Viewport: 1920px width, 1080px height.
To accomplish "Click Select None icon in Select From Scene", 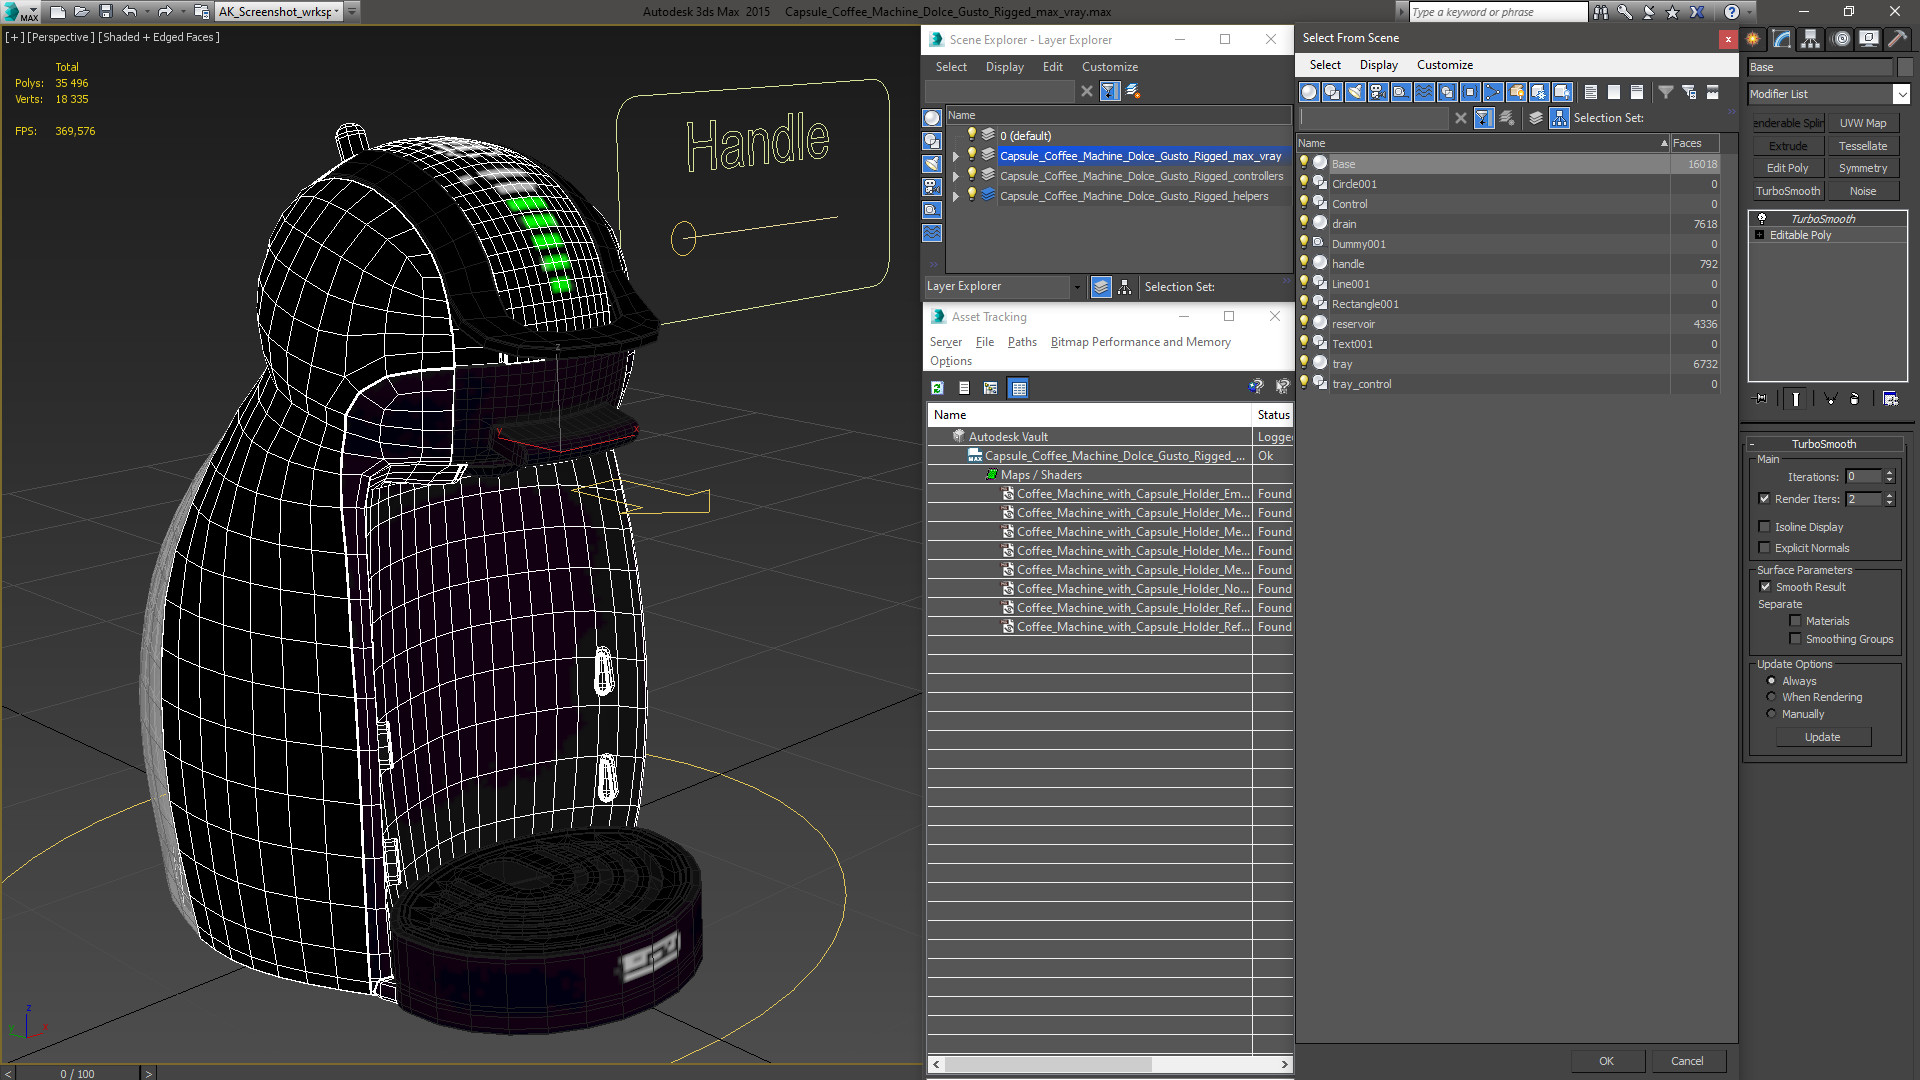I will (x=1614, y=92).
